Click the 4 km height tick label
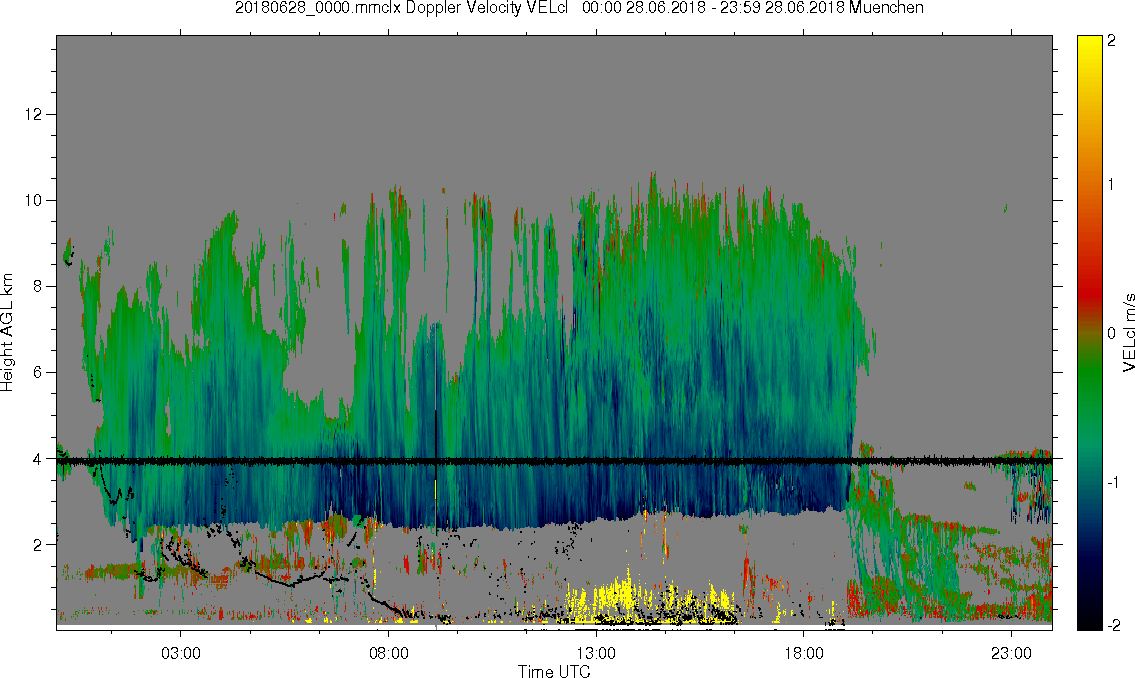1135x678 pixels. click(38, 459)
